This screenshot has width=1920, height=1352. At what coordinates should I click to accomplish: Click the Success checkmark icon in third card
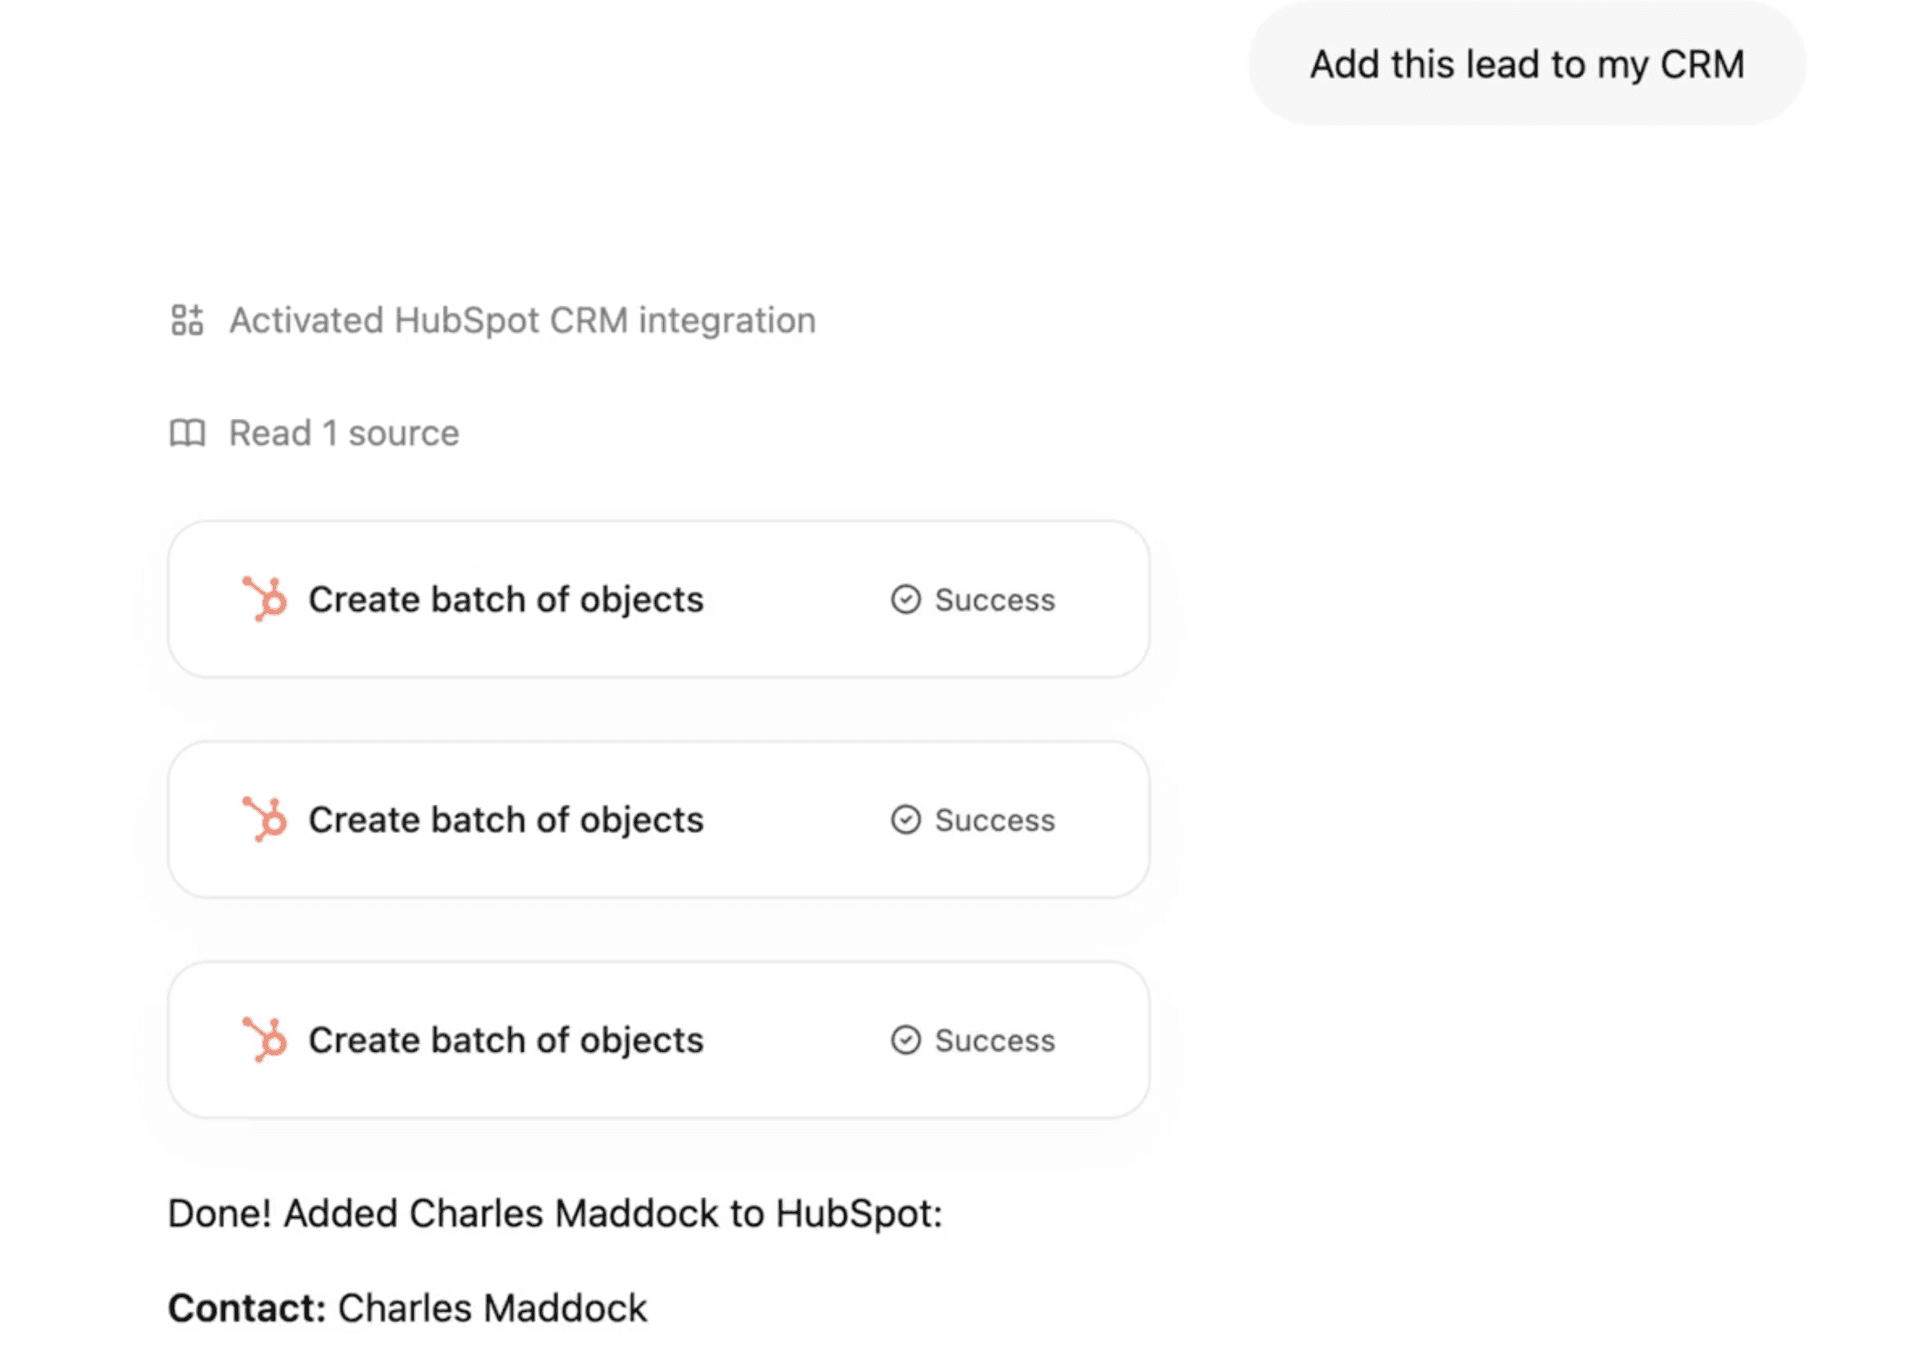tap(905, 1040)
